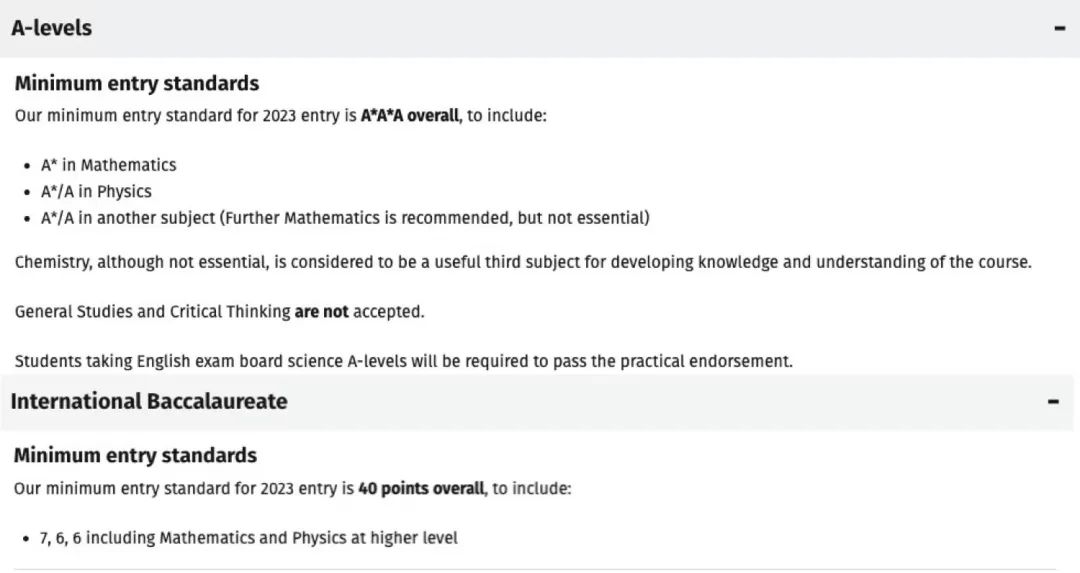Viewport: 1080px width, 573px height.
Task: Click the bold A*A*A overall text
Action: coord(410,116)
